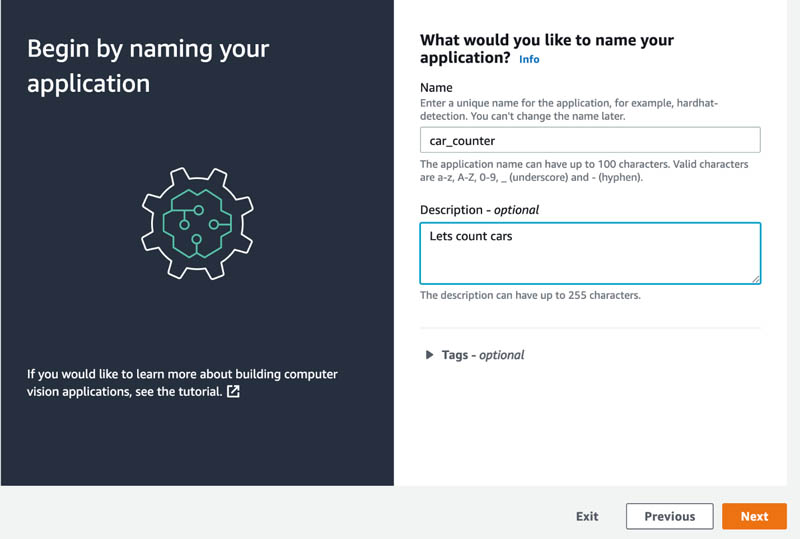Open the tutorial external link icon

point(233,391)
